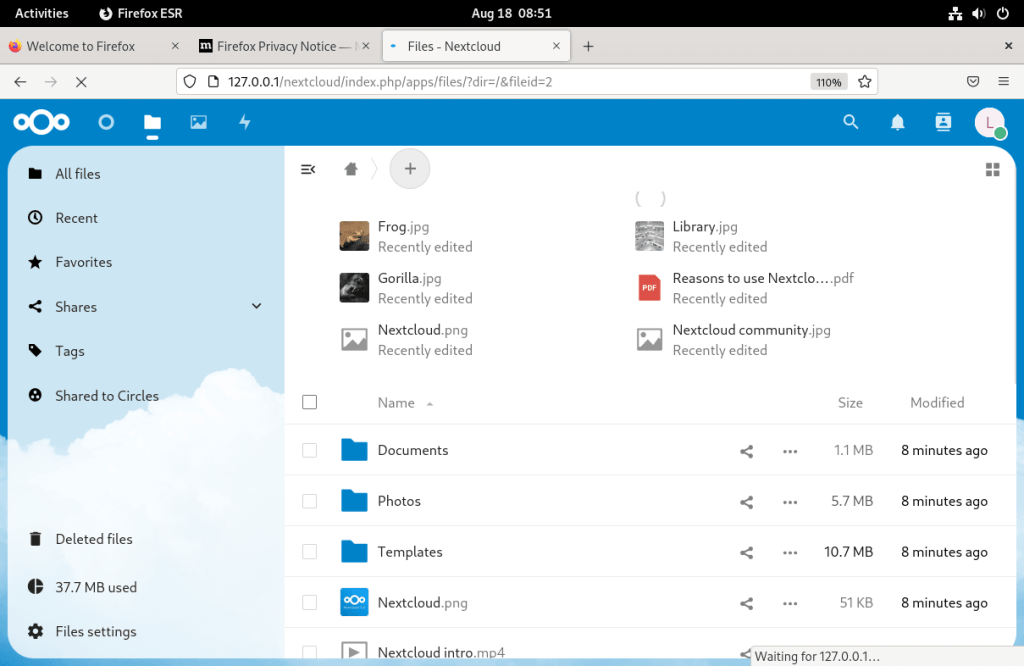Open the Contacts icon in the header
Screen dimensions: 1024x666
pyautogui.click(x=942, y=122)
